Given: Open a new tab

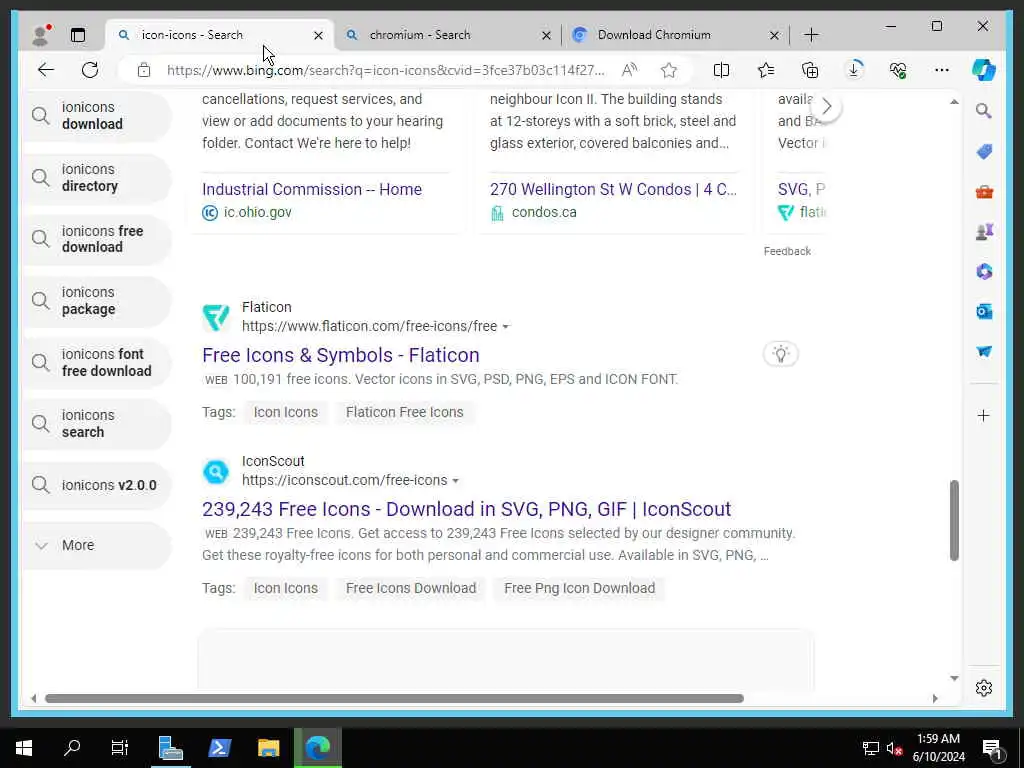Looking at the screenshot, I should click(811, 35).
